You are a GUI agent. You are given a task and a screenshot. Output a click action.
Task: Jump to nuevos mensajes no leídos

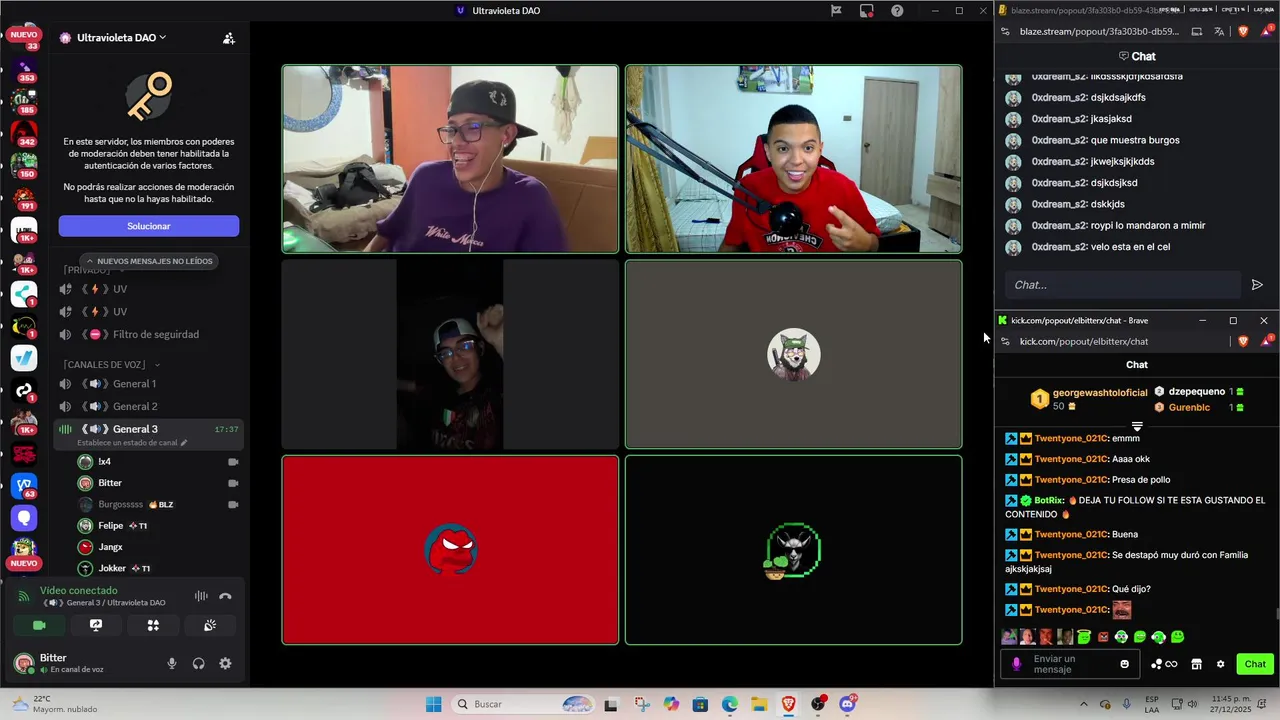pyautogui.click(x=149, y=261)
